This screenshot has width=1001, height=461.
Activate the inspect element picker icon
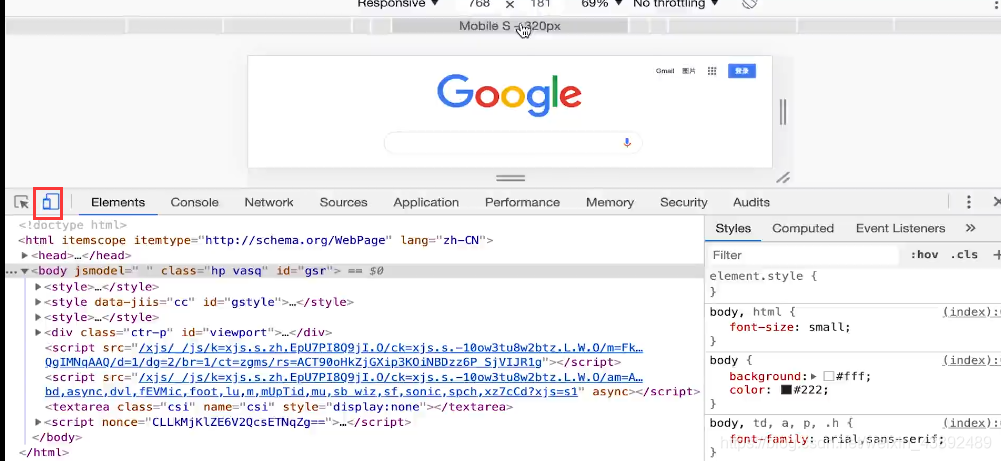point(21,202)
